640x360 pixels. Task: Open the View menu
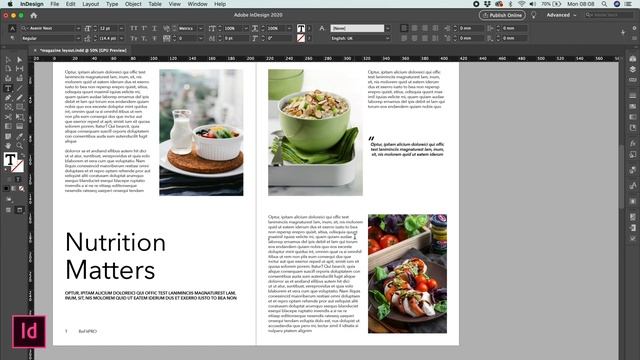[174, 4]
